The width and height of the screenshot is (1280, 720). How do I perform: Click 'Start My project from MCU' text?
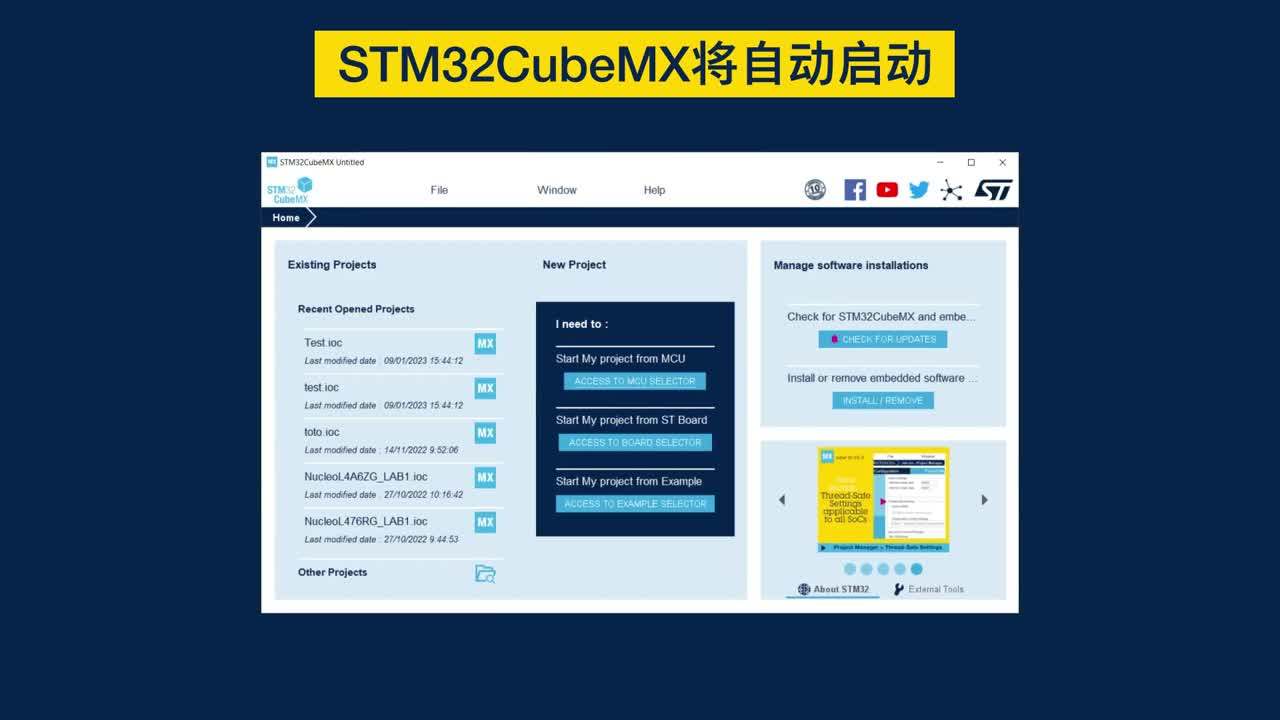coord(620,358)
